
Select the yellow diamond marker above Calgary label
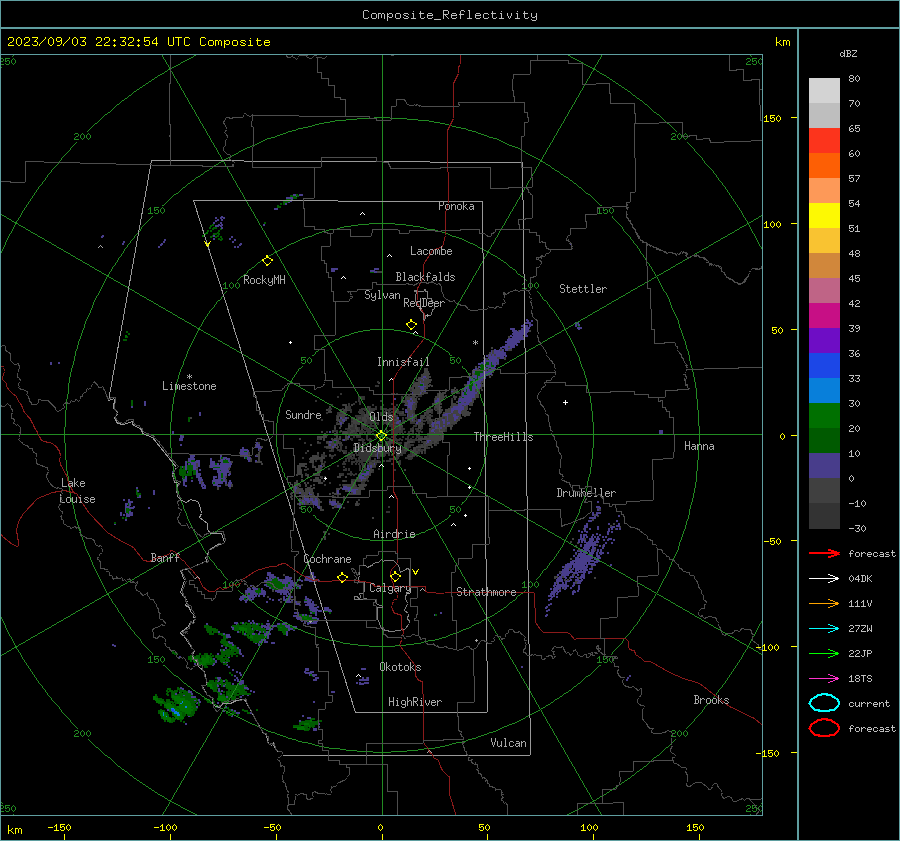point(395,576)
